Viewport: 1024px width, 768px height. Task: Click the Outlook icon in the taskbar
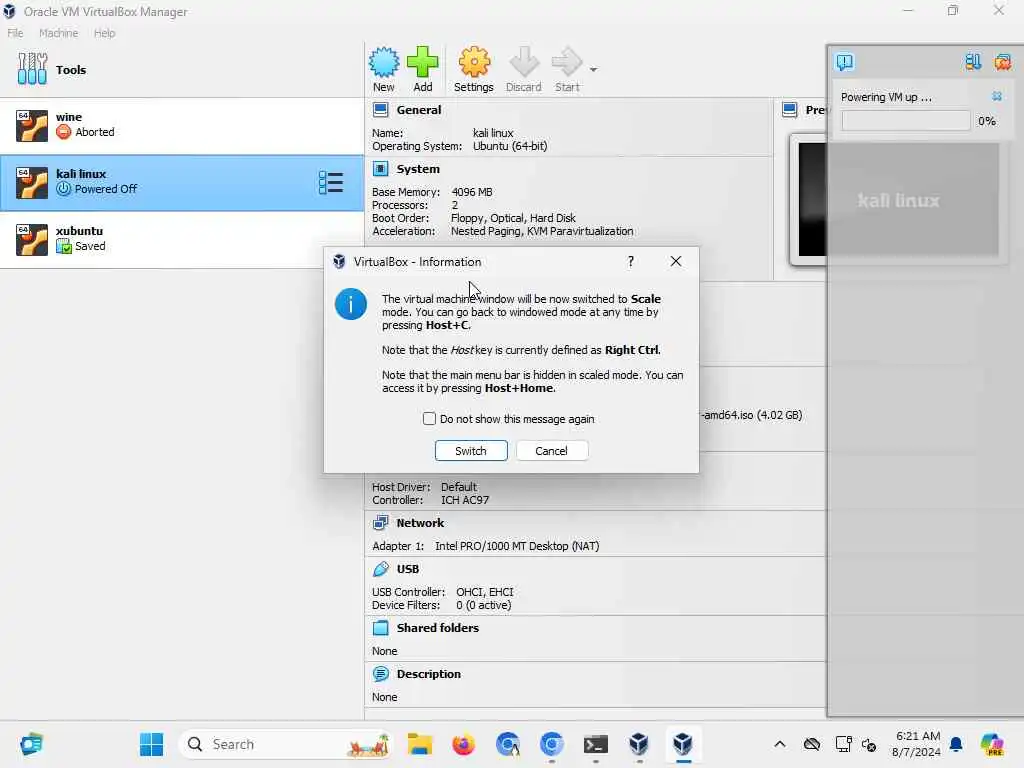[x=31, y=744]
